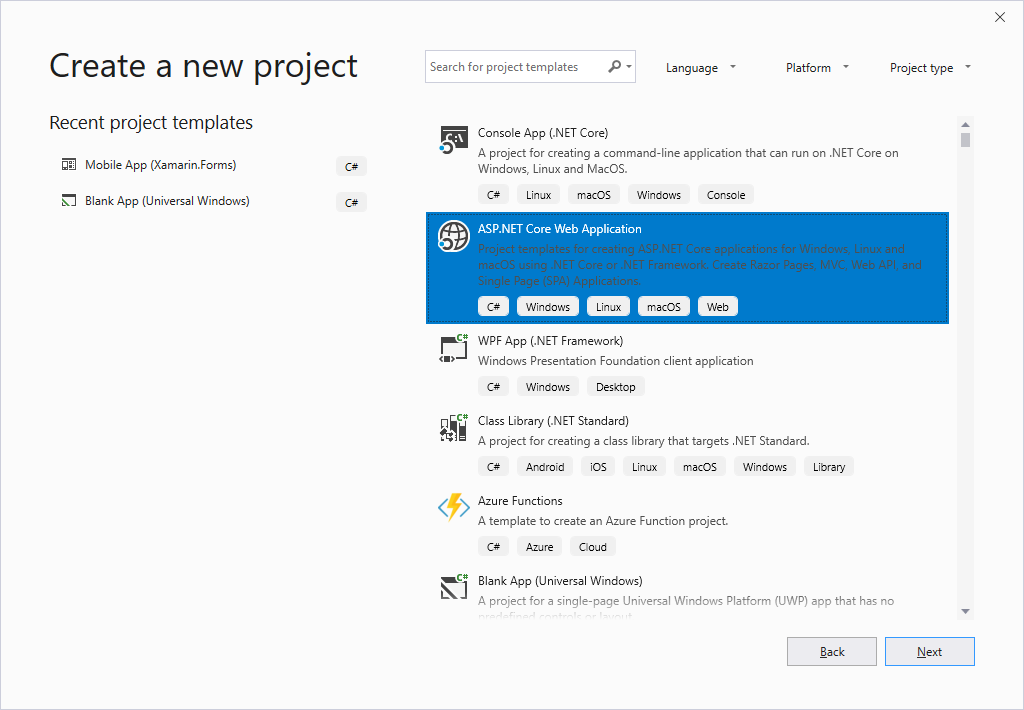Click the search magnifier icon
1024x710 pixels.
(x=615, y=67)
